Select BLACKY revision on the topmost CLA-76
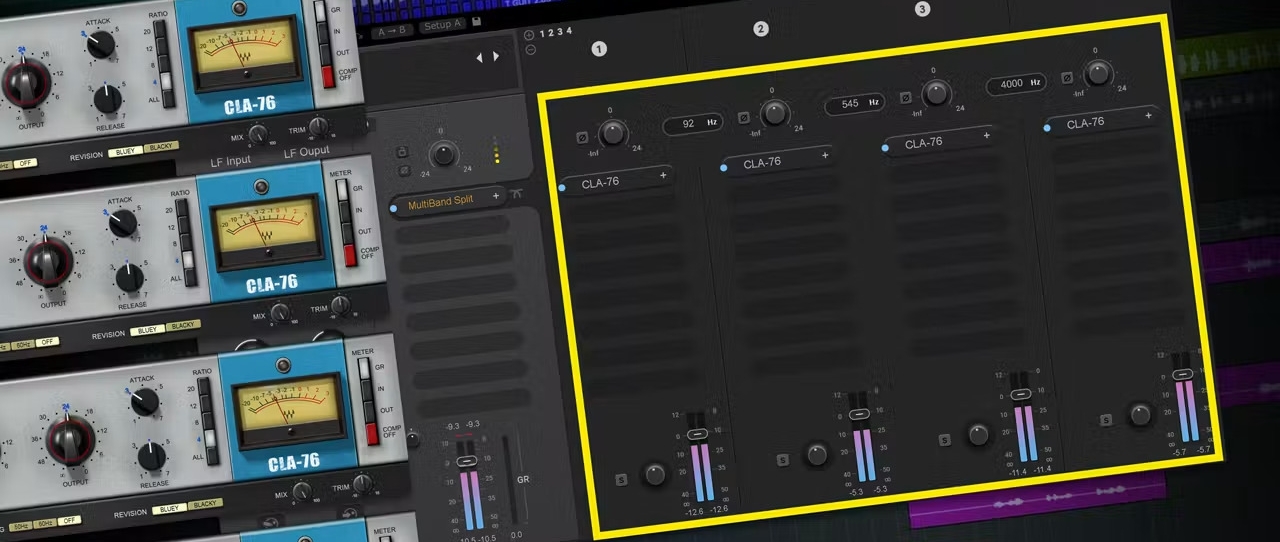 [162, 147]
